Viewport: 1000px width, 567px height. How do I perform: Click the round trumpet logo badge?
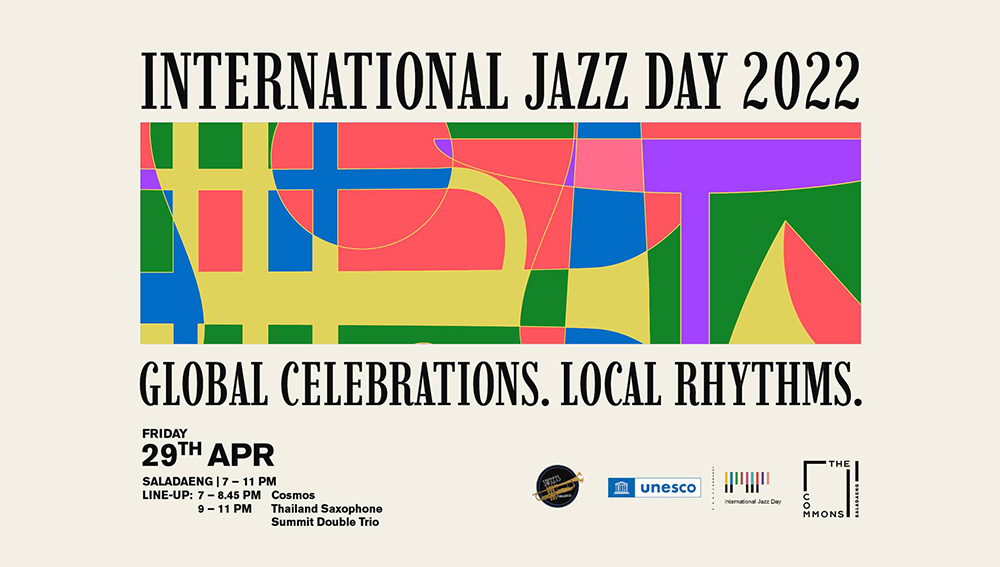pos(556,486)
